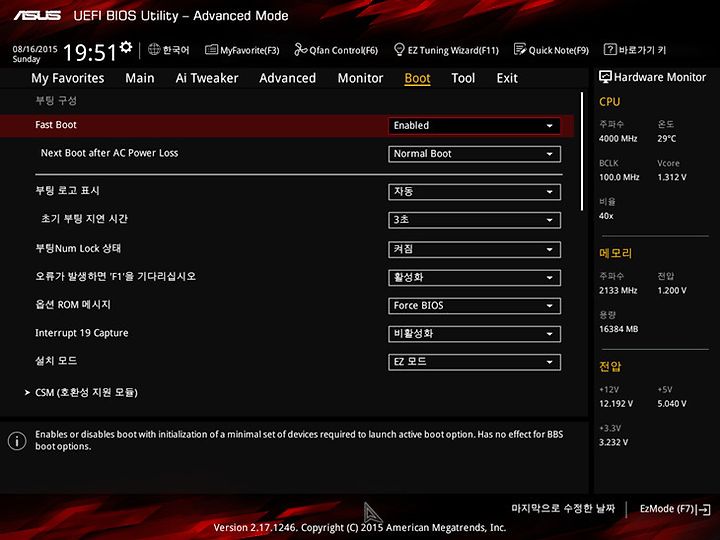The height and width of the screenshot is (540, 720).
Task: Click the +12V 12.192 V reading
Action: pos(616,404)
